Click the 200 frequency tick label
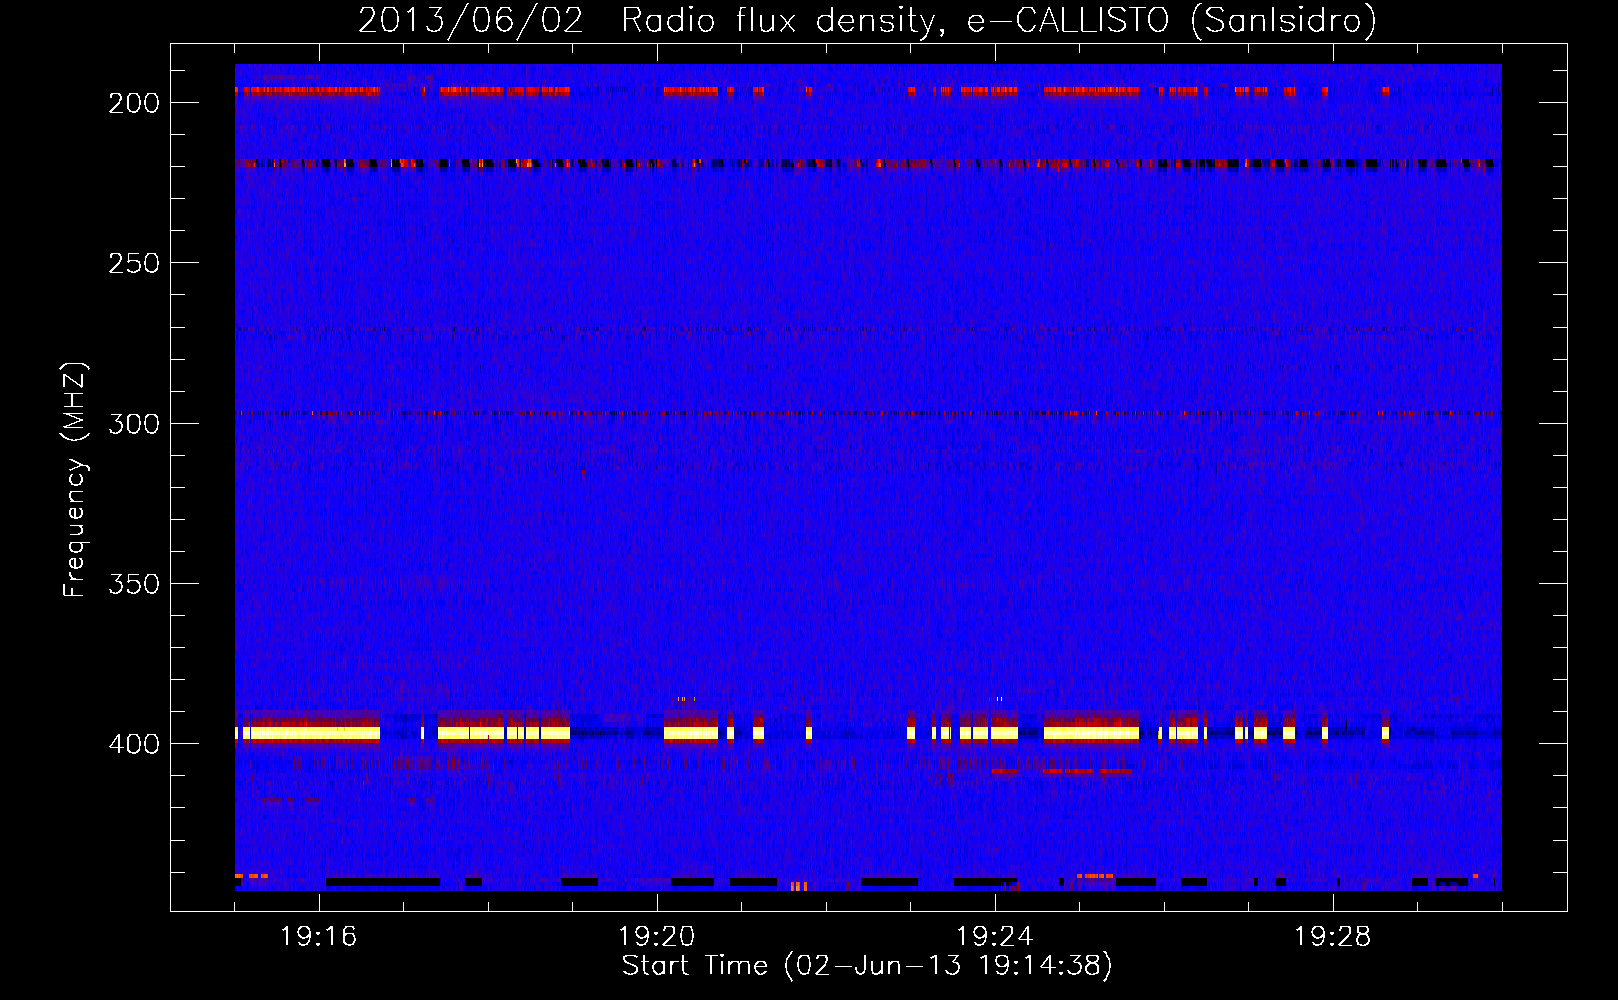The height and width of the screenshot is (1000, 1618). pos(134,103)
